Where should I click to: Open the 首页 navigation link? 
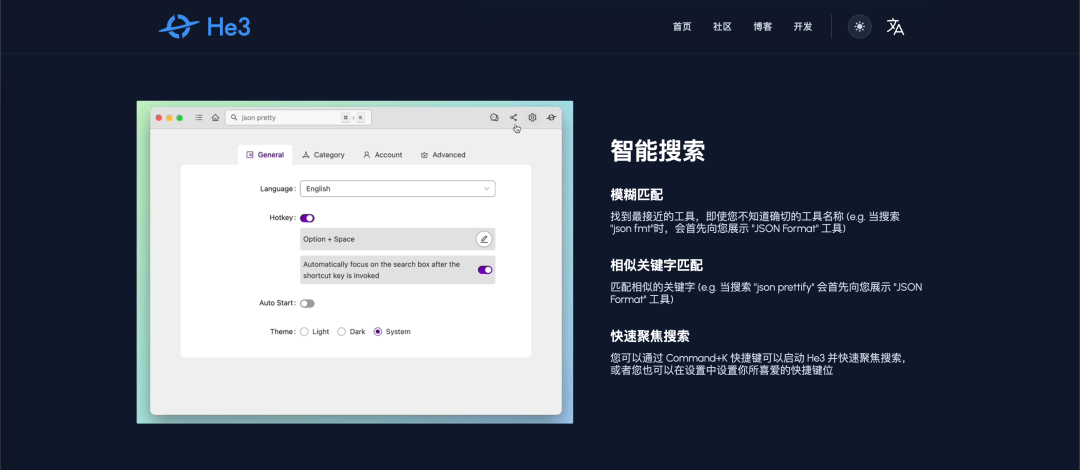pyautogui.click(x=682, y=27)
